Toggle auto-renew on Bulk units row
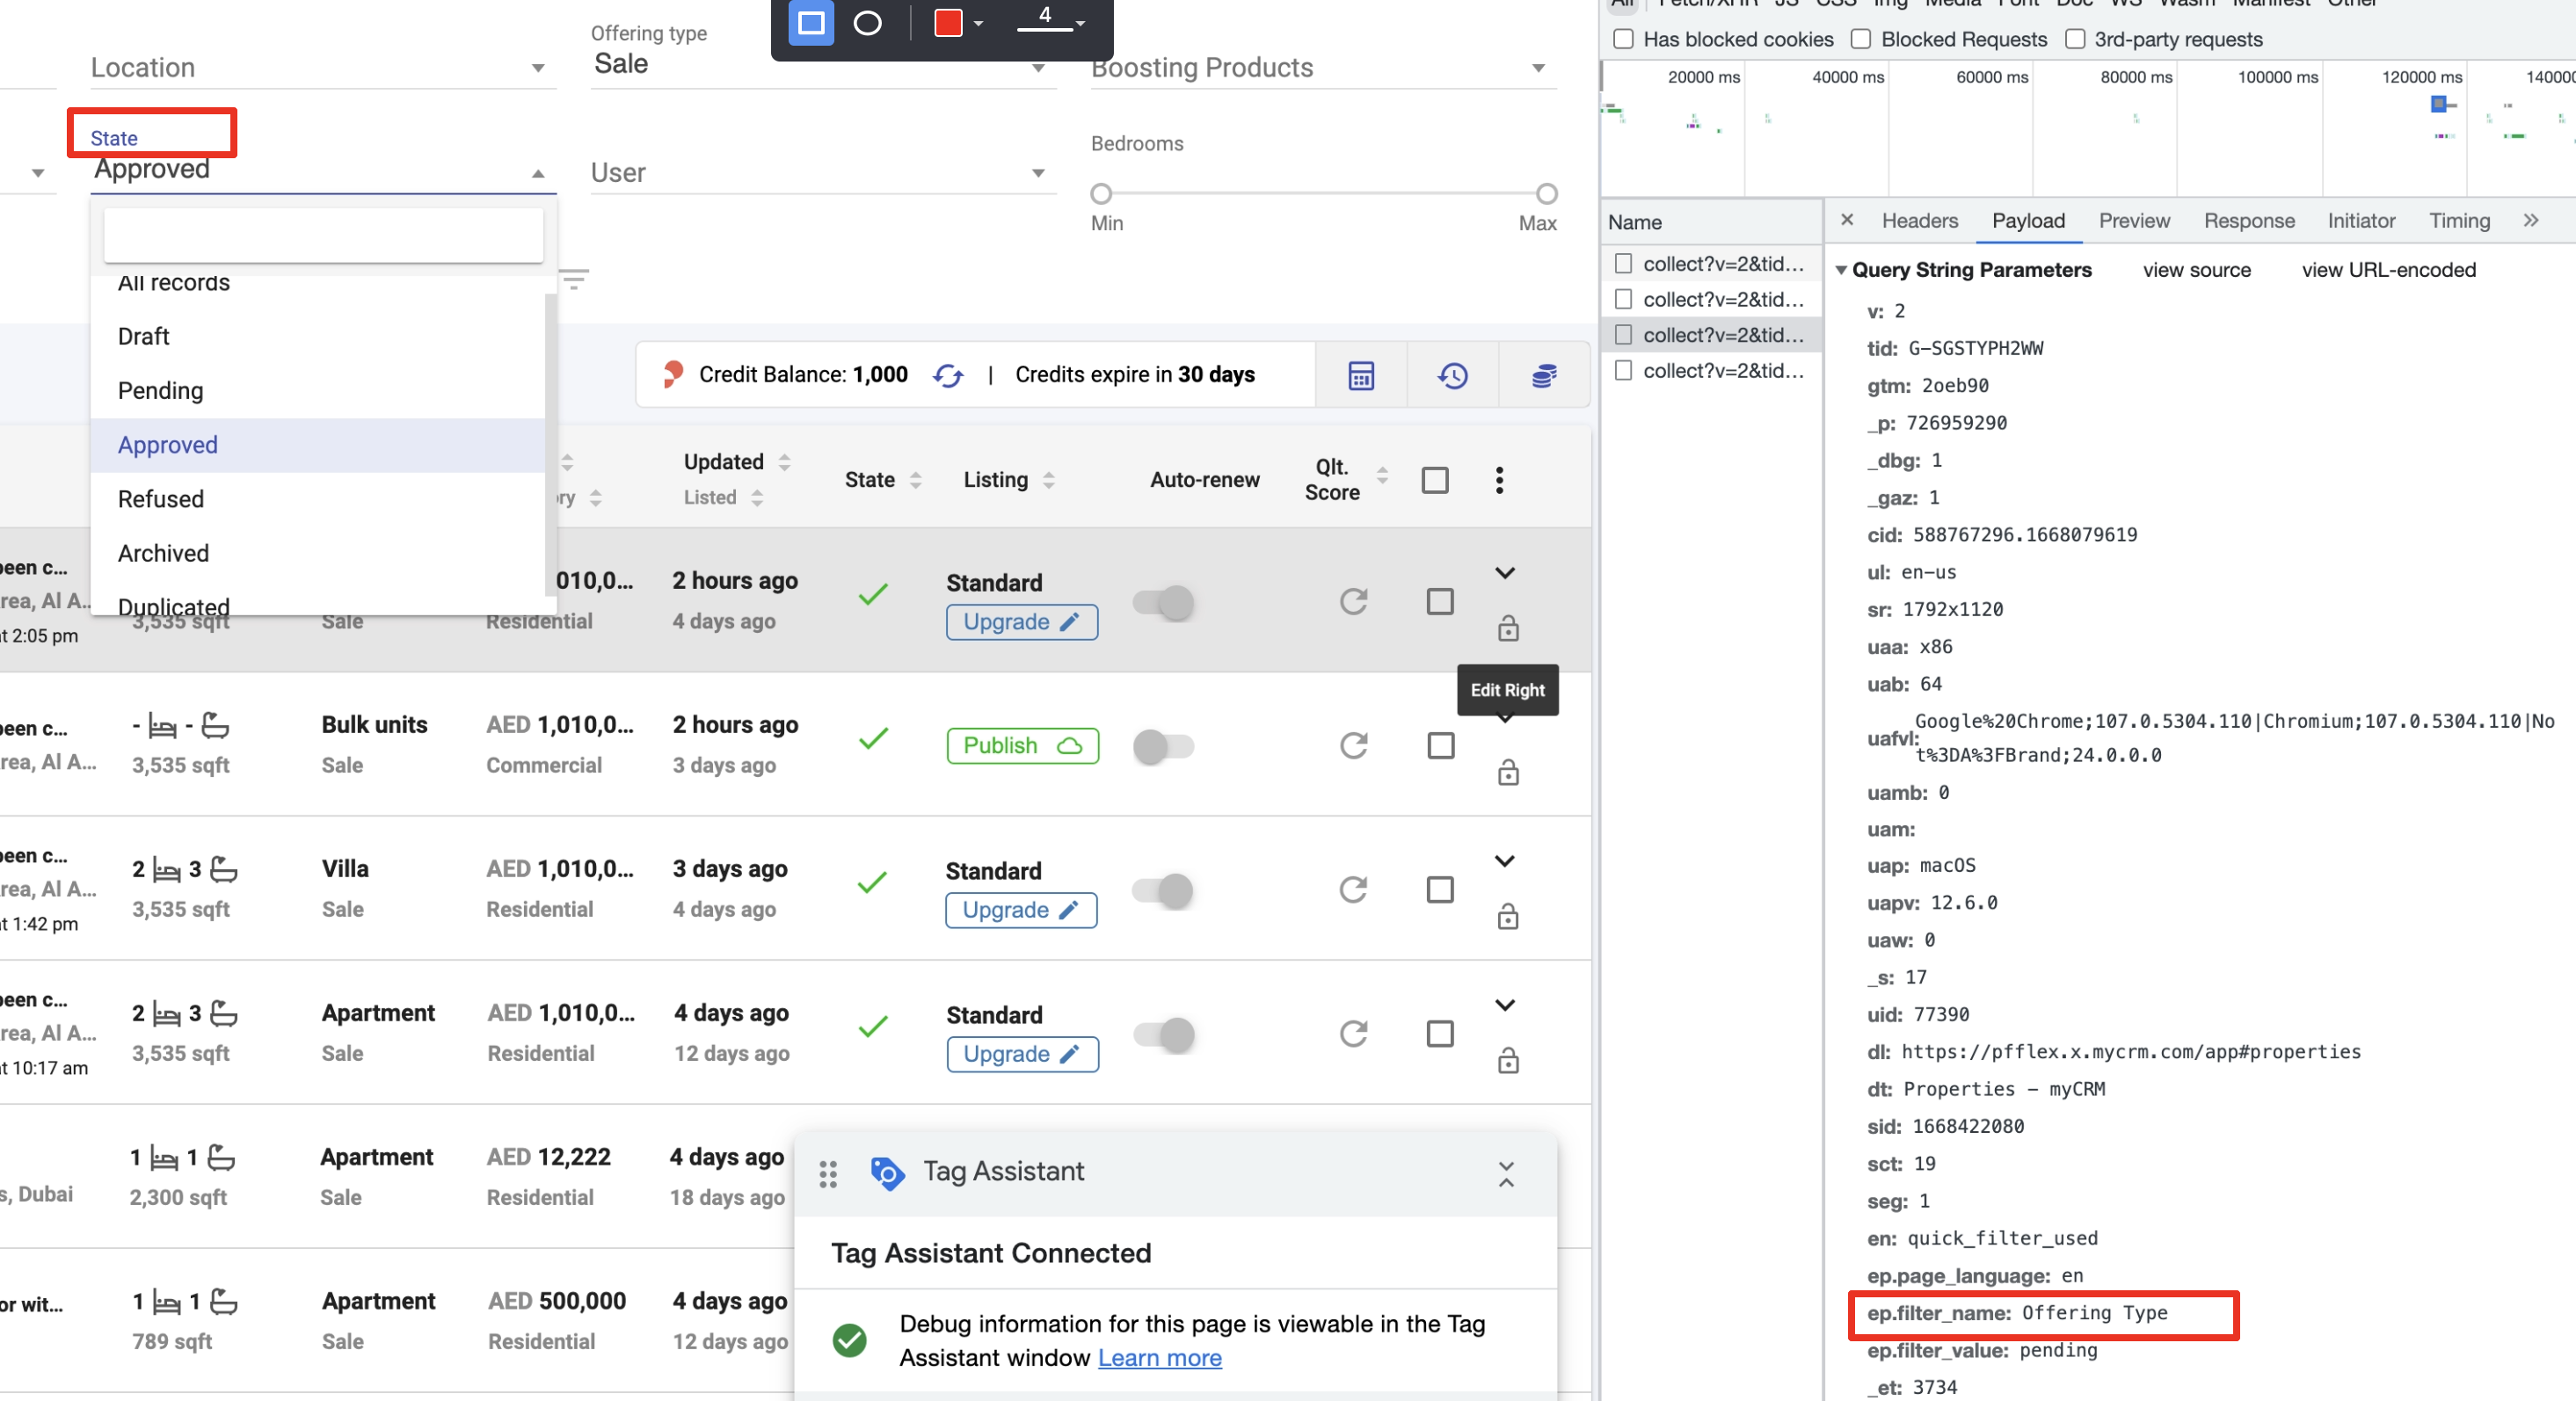 coord(1162,746)
